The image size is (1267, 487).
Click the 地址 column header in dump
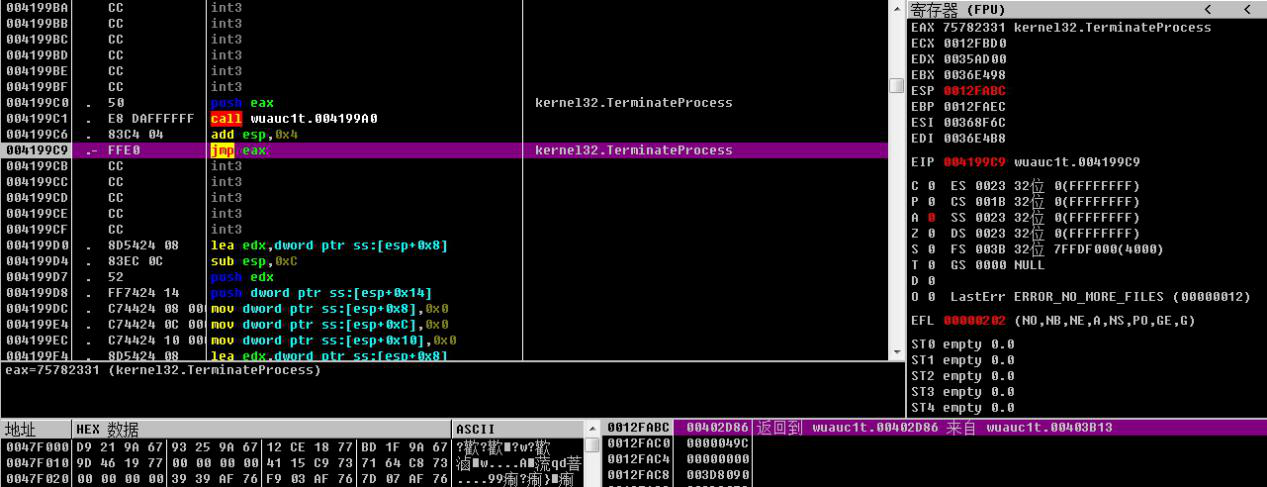tap(22, 429)
